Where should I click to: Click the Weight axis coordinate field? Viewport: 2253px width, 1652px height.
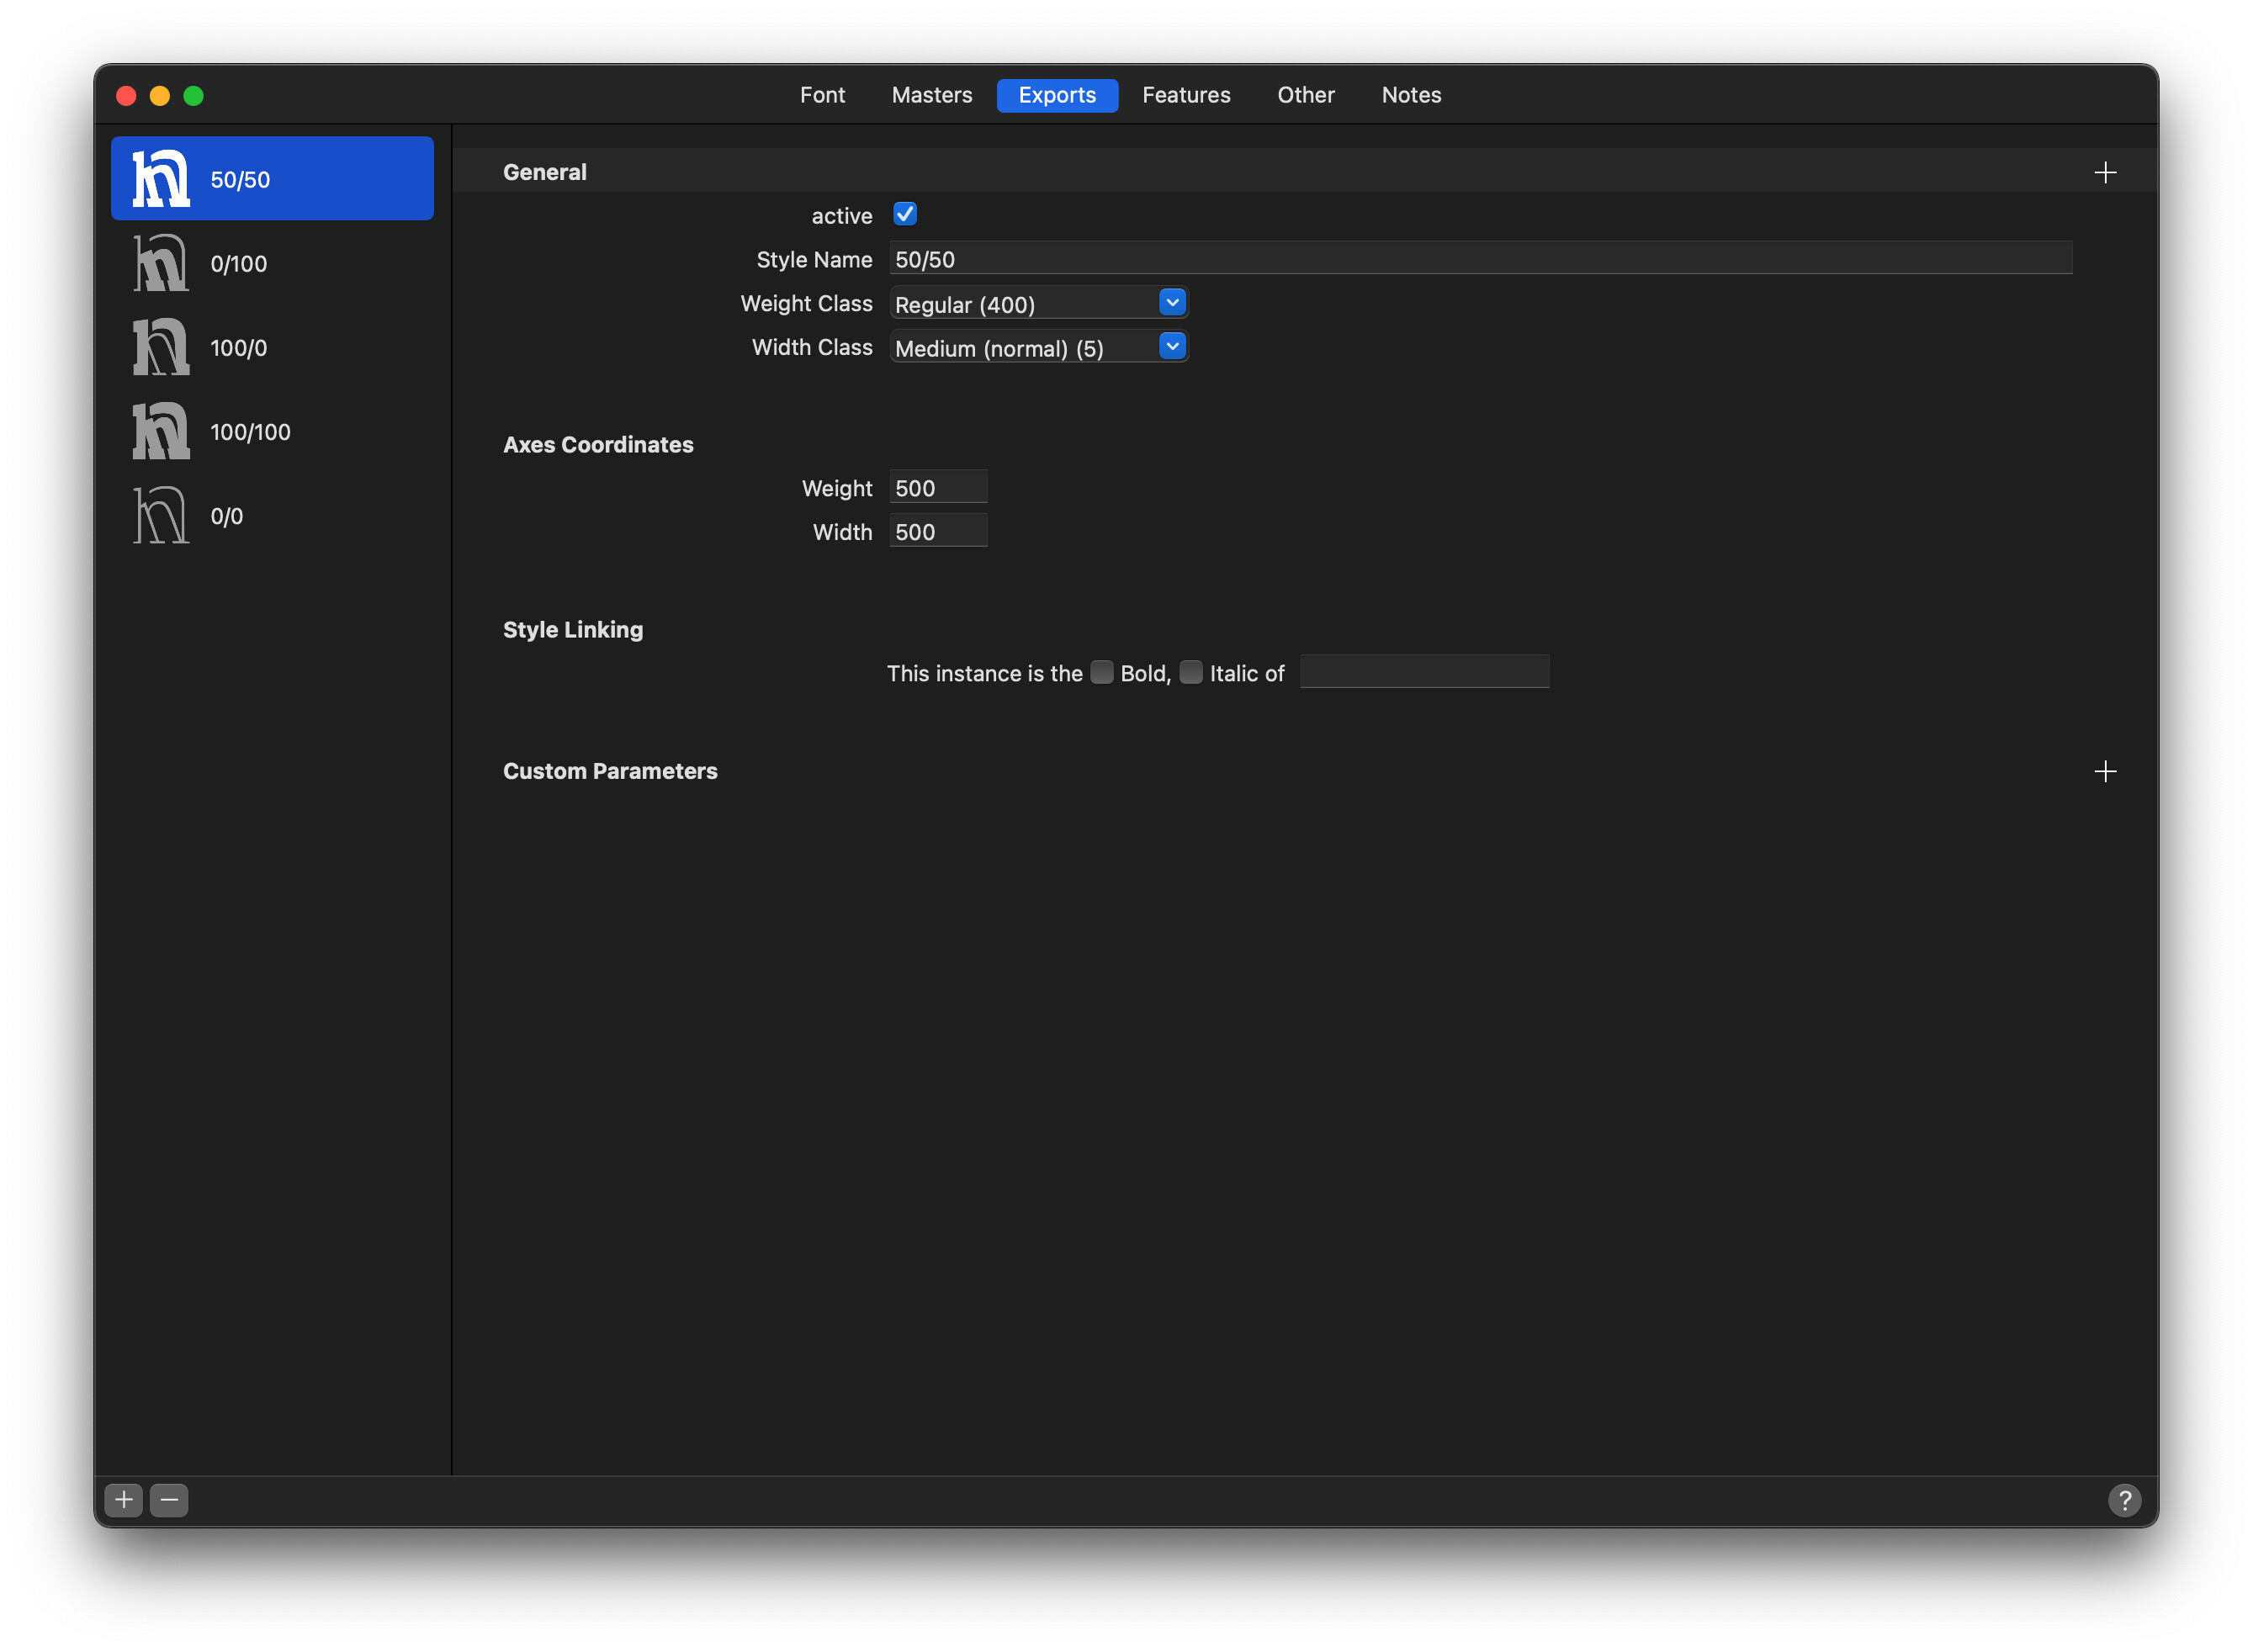[938, 487]
